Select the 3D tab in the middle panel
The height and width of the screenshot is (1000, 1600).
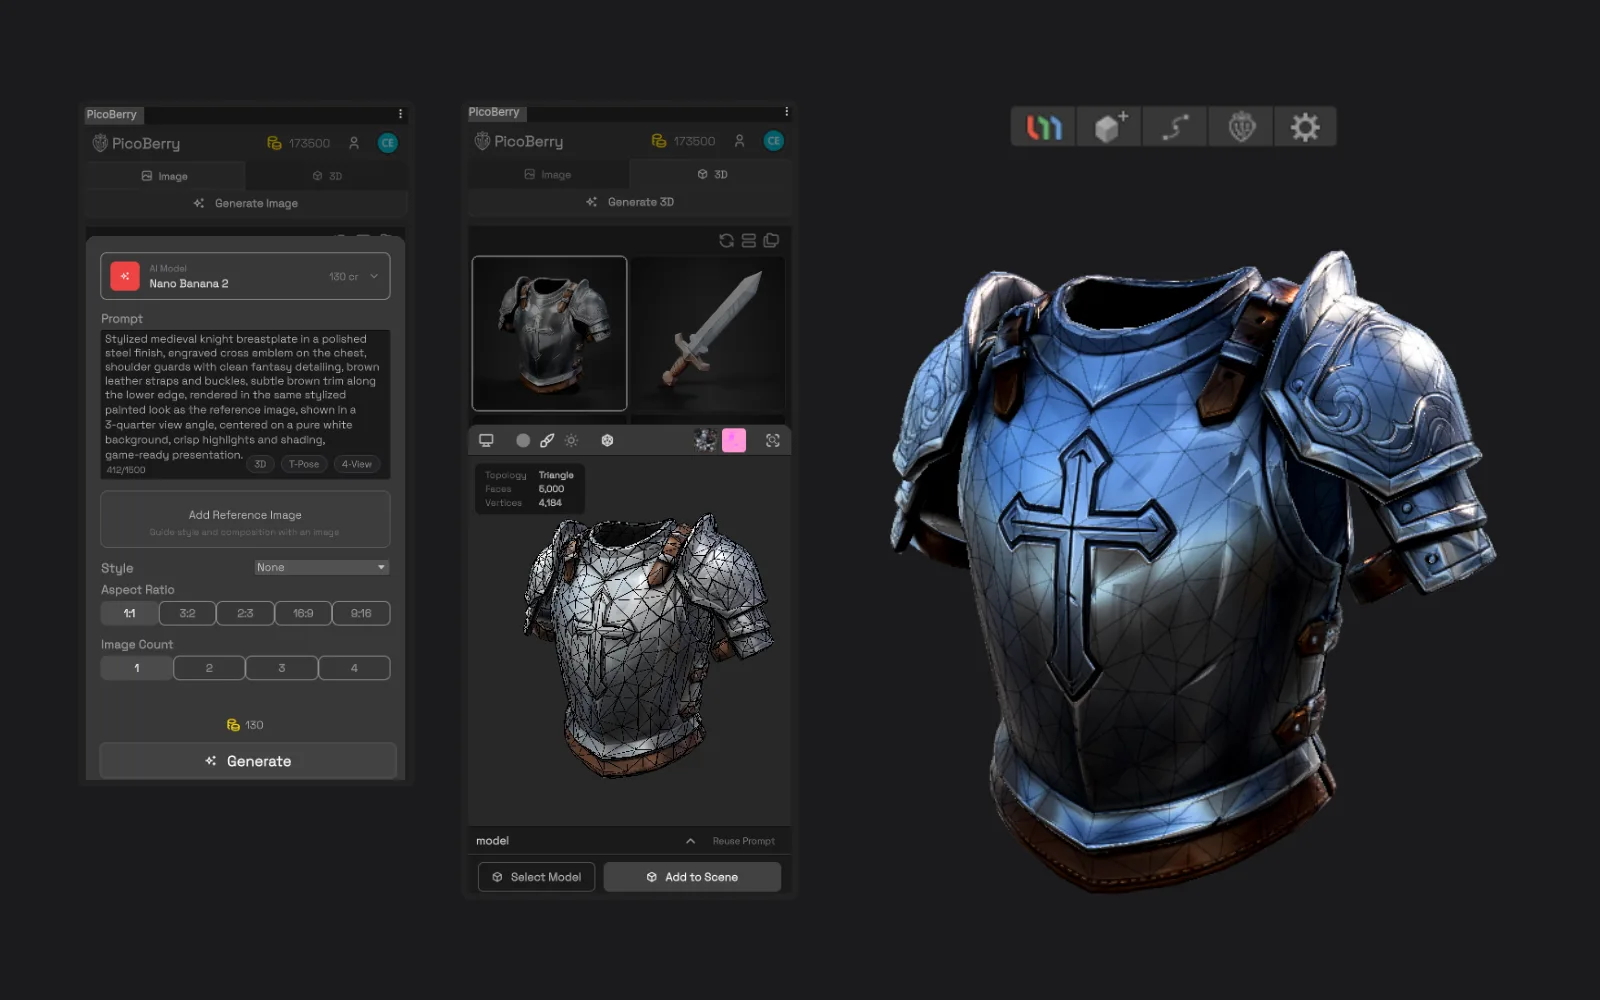[712, 174]
